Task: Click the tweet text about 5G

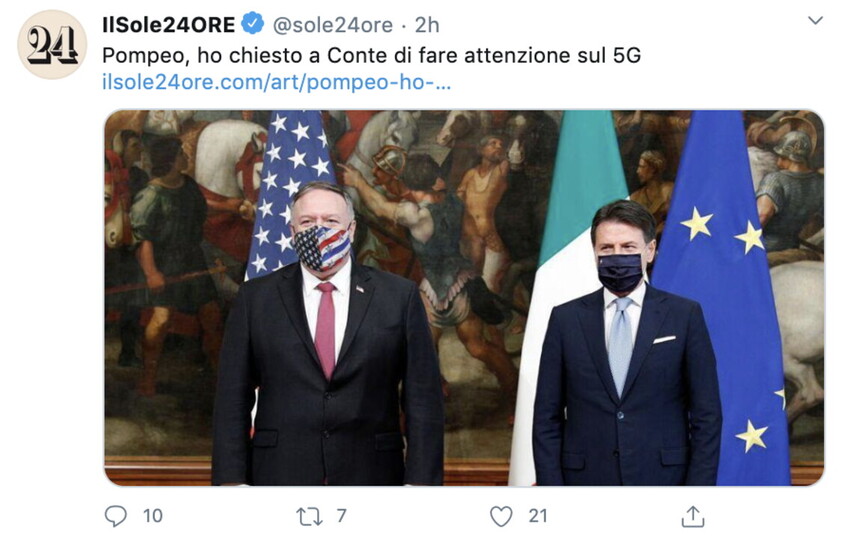Action: tap(371, 55)
